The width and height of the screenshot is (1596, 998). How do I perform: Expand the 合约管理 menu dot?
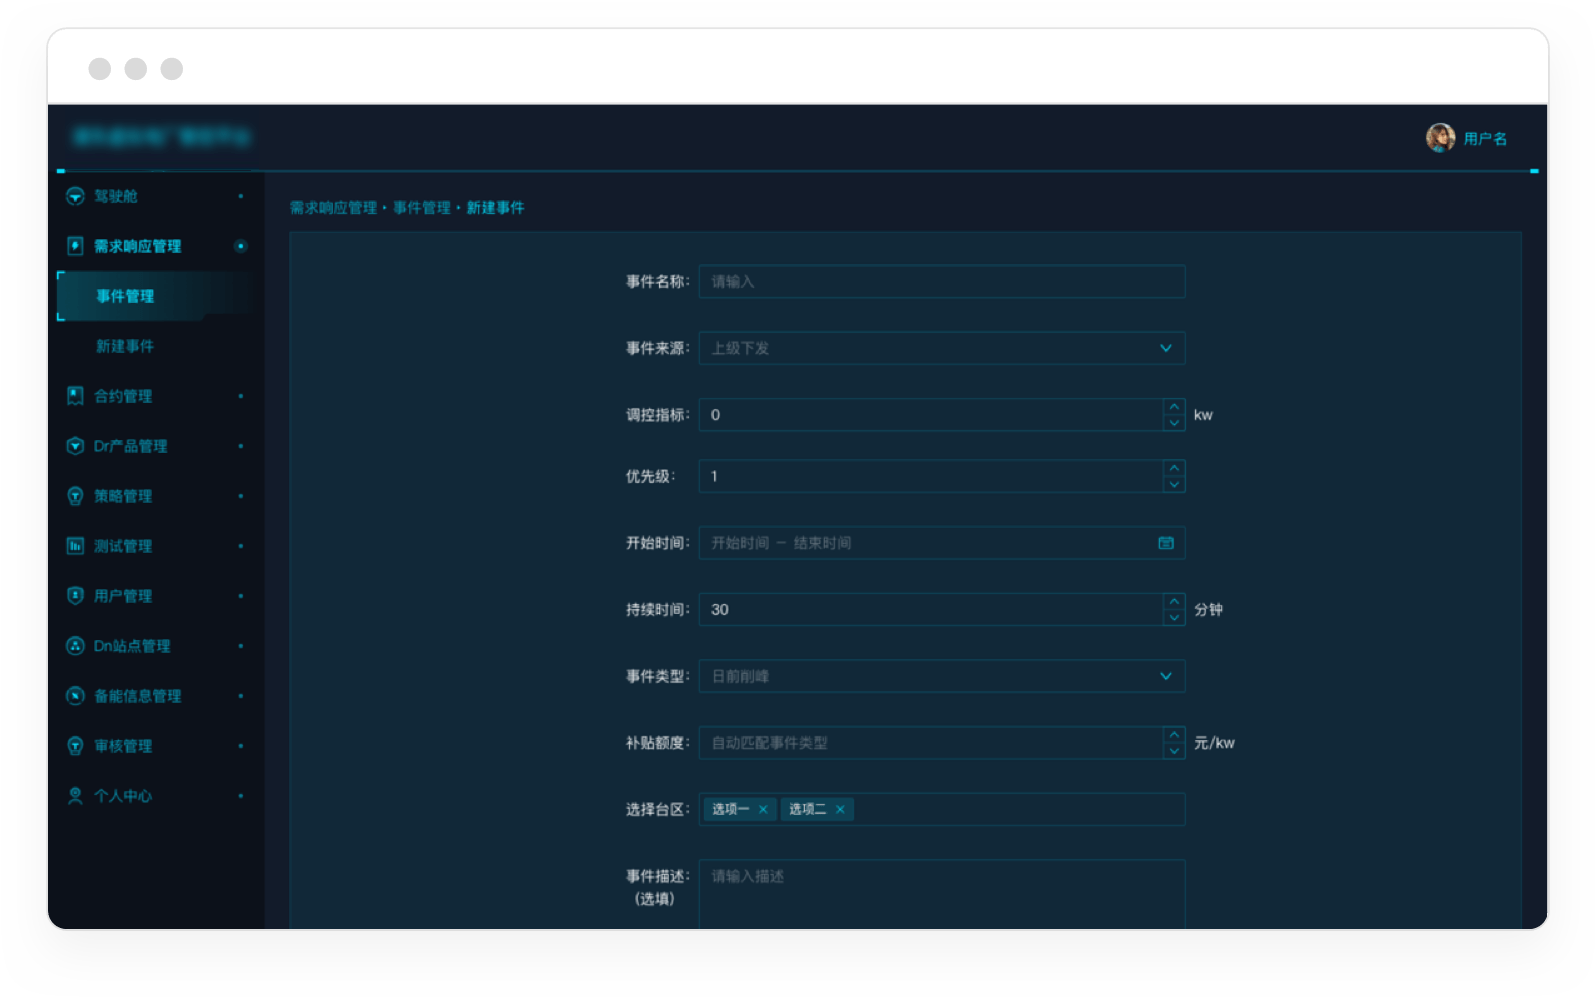241,396
